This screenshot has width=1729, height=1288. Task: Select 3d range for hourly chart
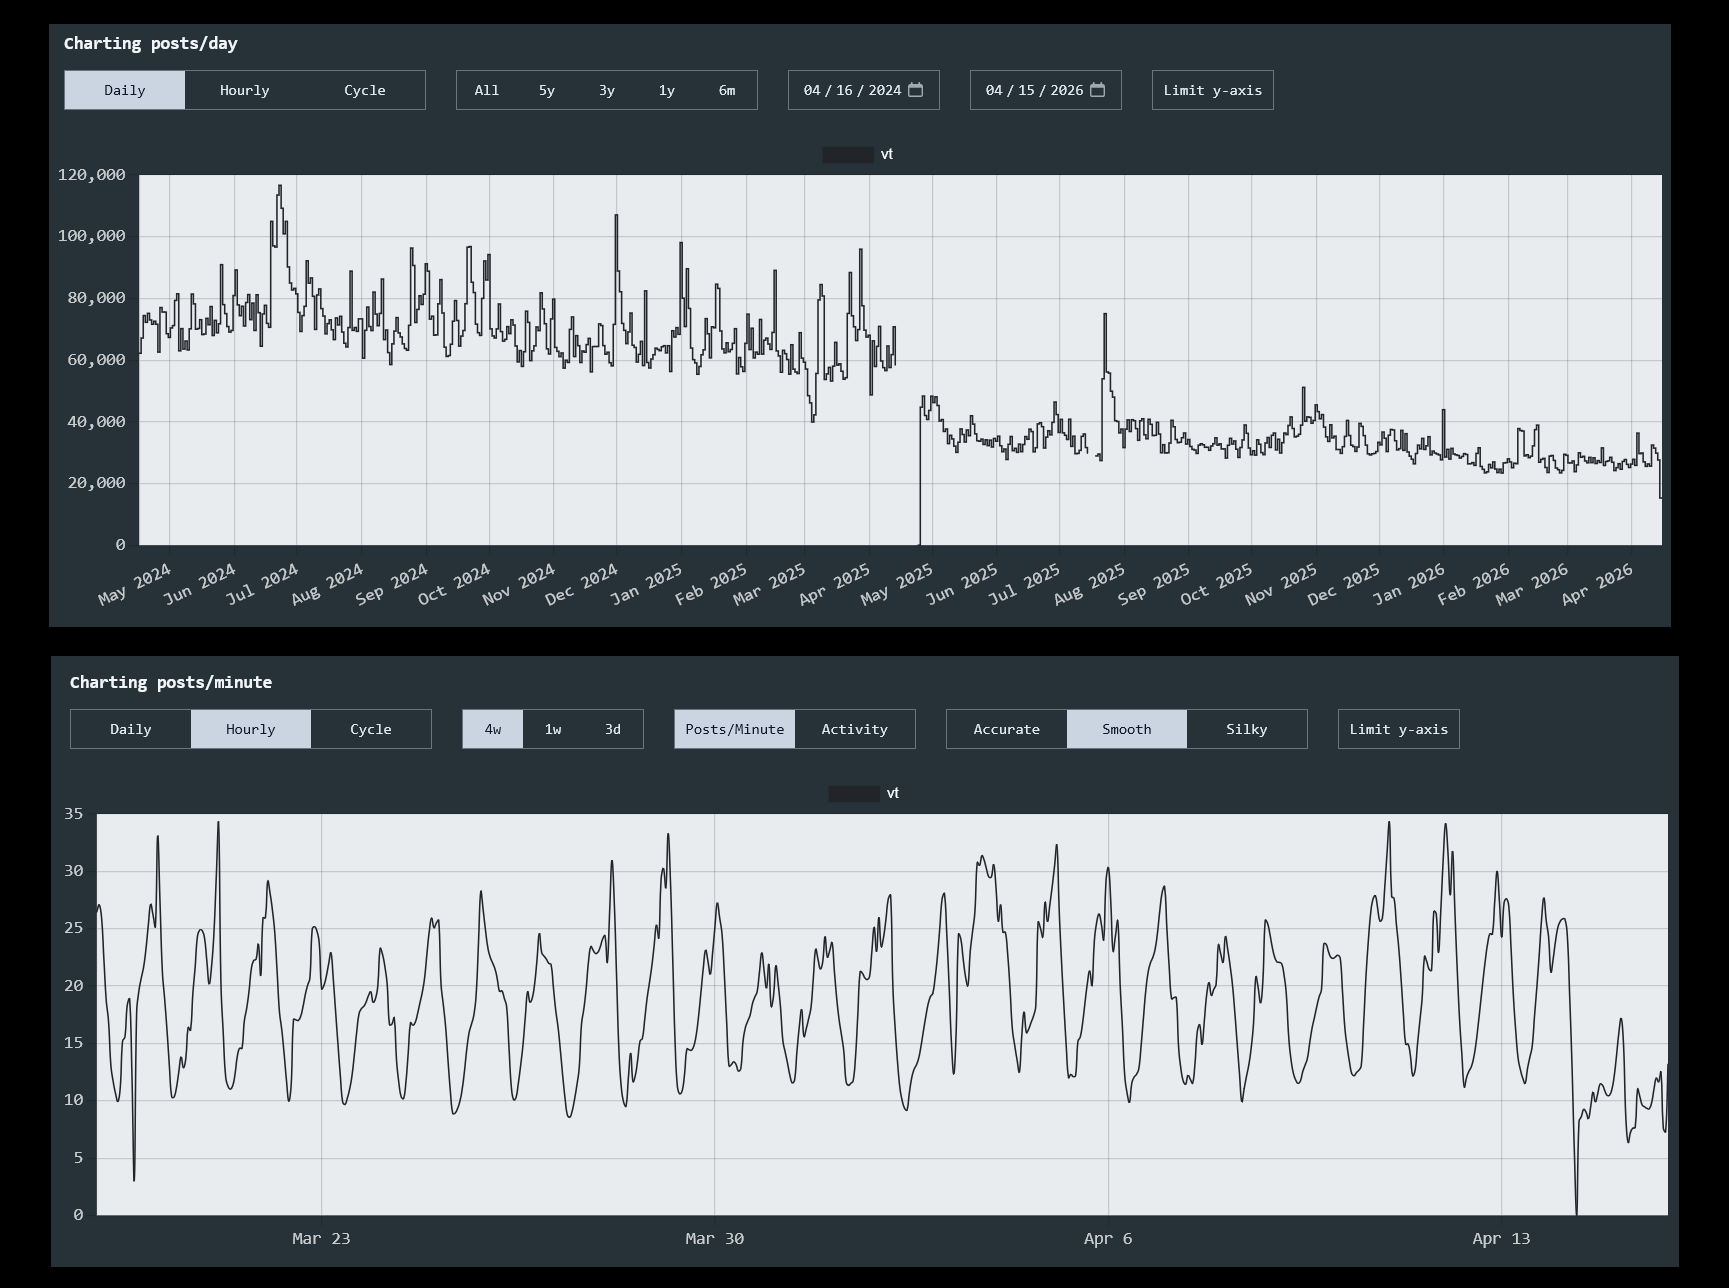(613, 729)
